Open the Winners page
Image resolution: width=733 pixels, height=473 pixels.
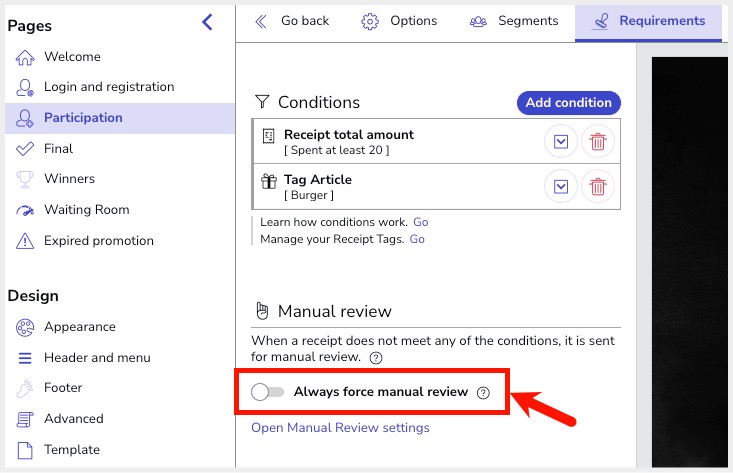[69, 179]
